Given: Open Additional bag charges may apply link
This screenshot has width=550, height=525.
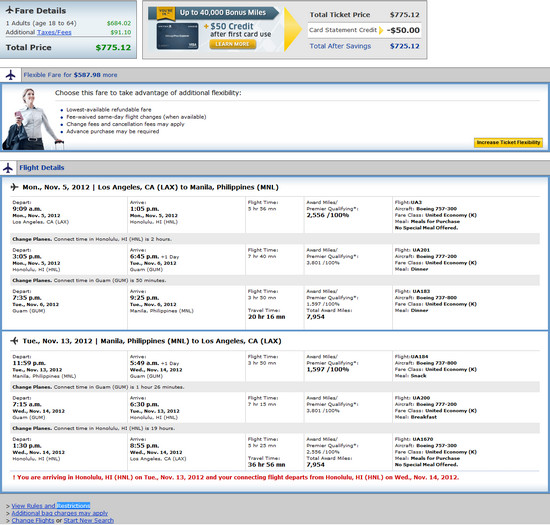Looking at the screenshot, I should click(x=60, y=513).
